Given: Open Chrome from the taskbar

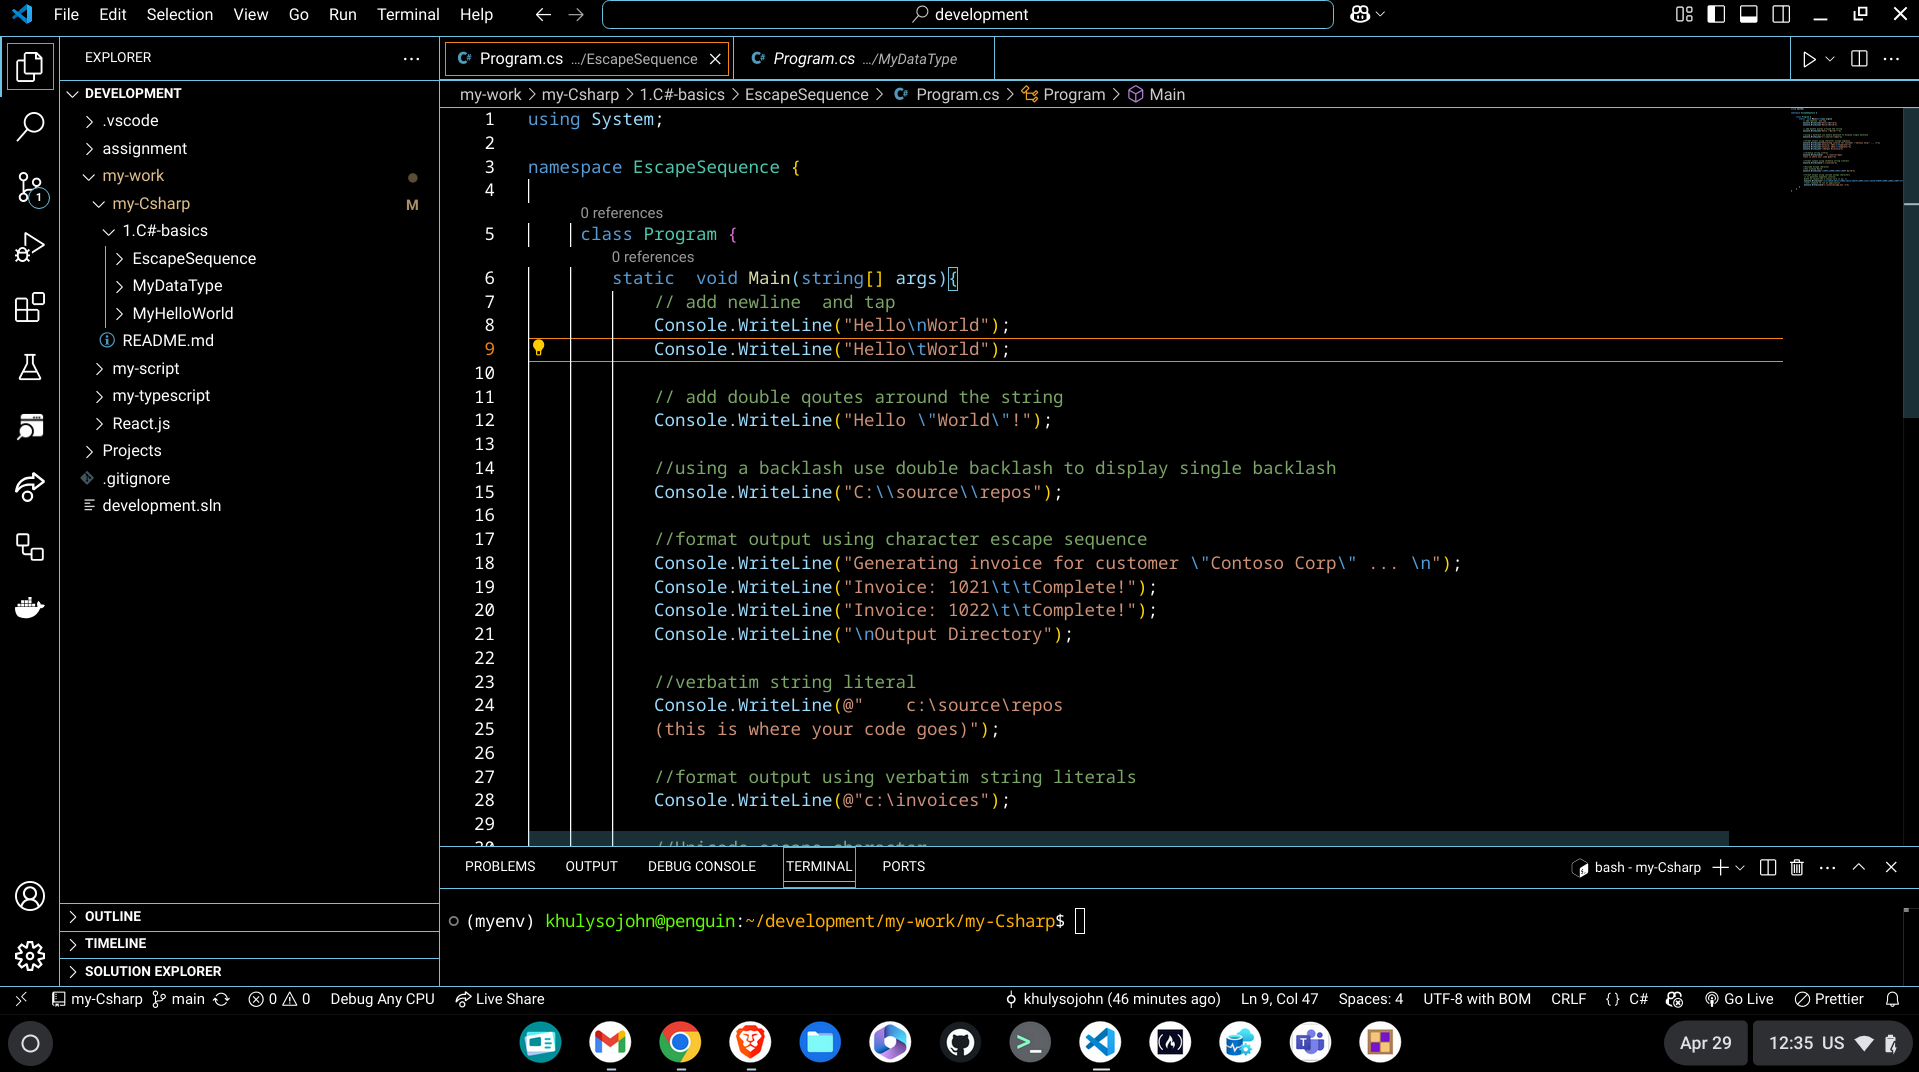Looking at the screenshot, I should coord(680,1043).
